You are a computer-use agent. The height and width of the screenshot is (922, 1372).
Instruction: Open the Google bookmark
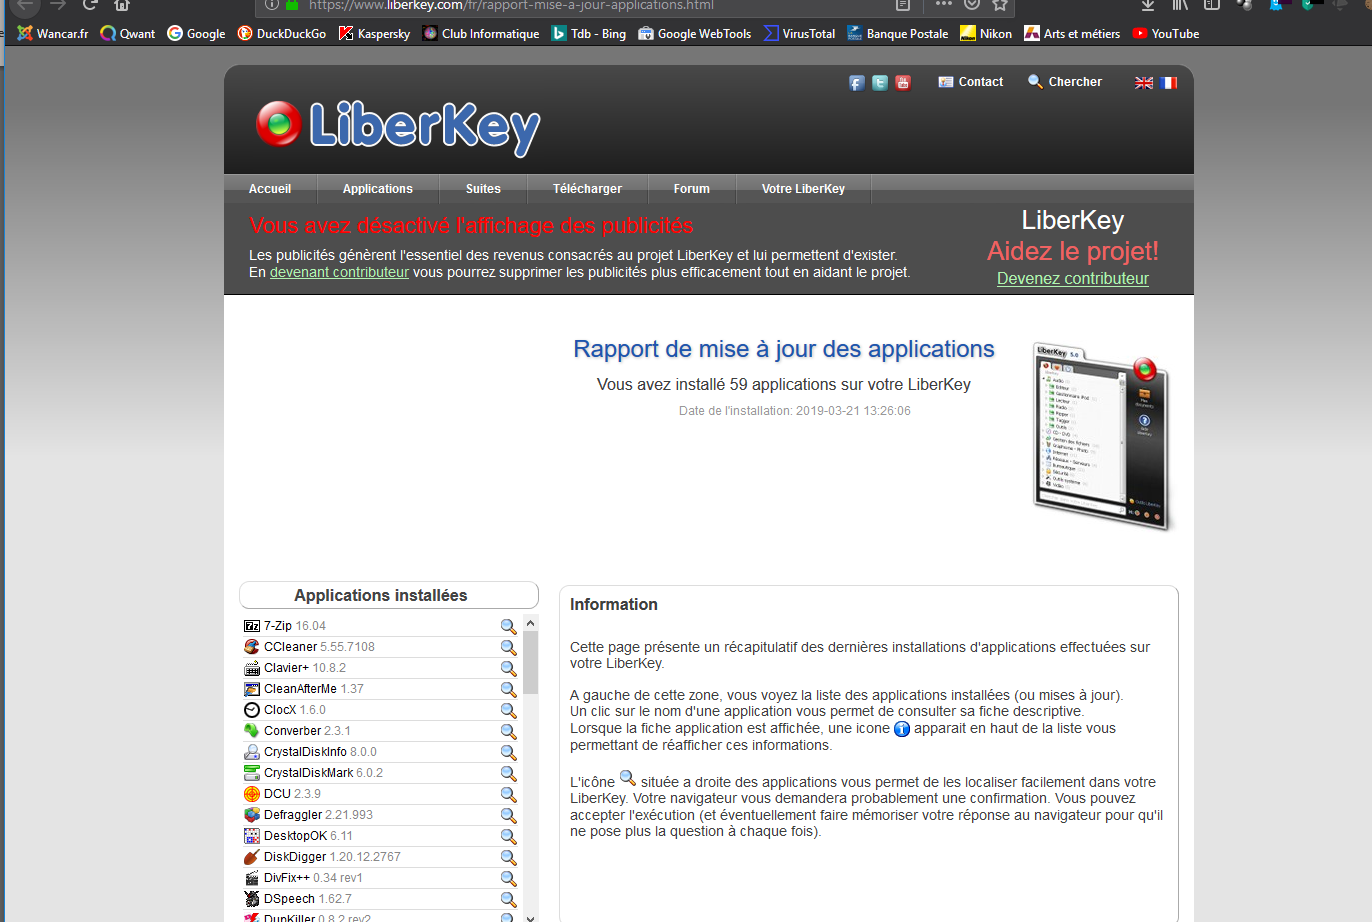pos(196,33)
